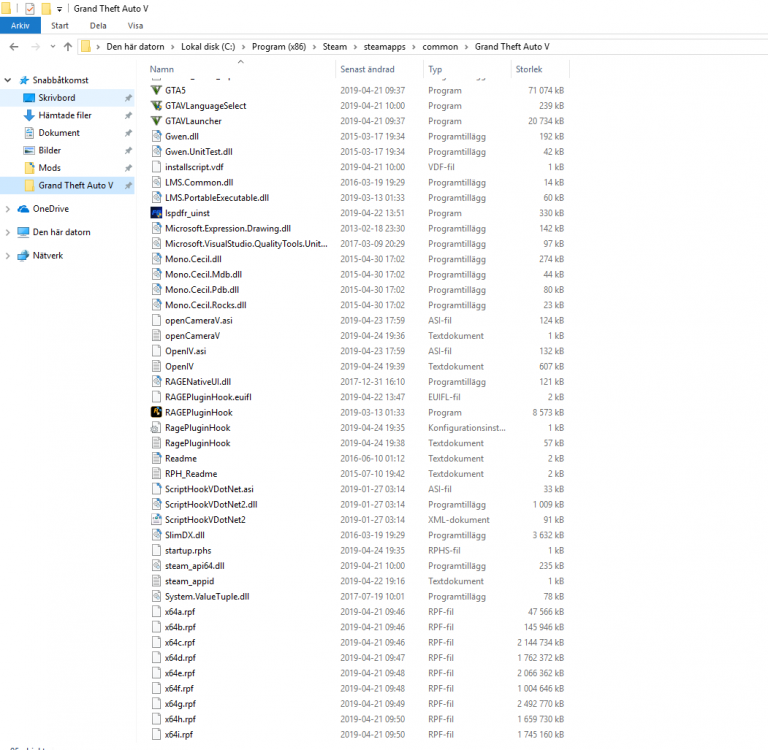
Task: Click the openCameraV text document icon
Action: tap(156, 336)
